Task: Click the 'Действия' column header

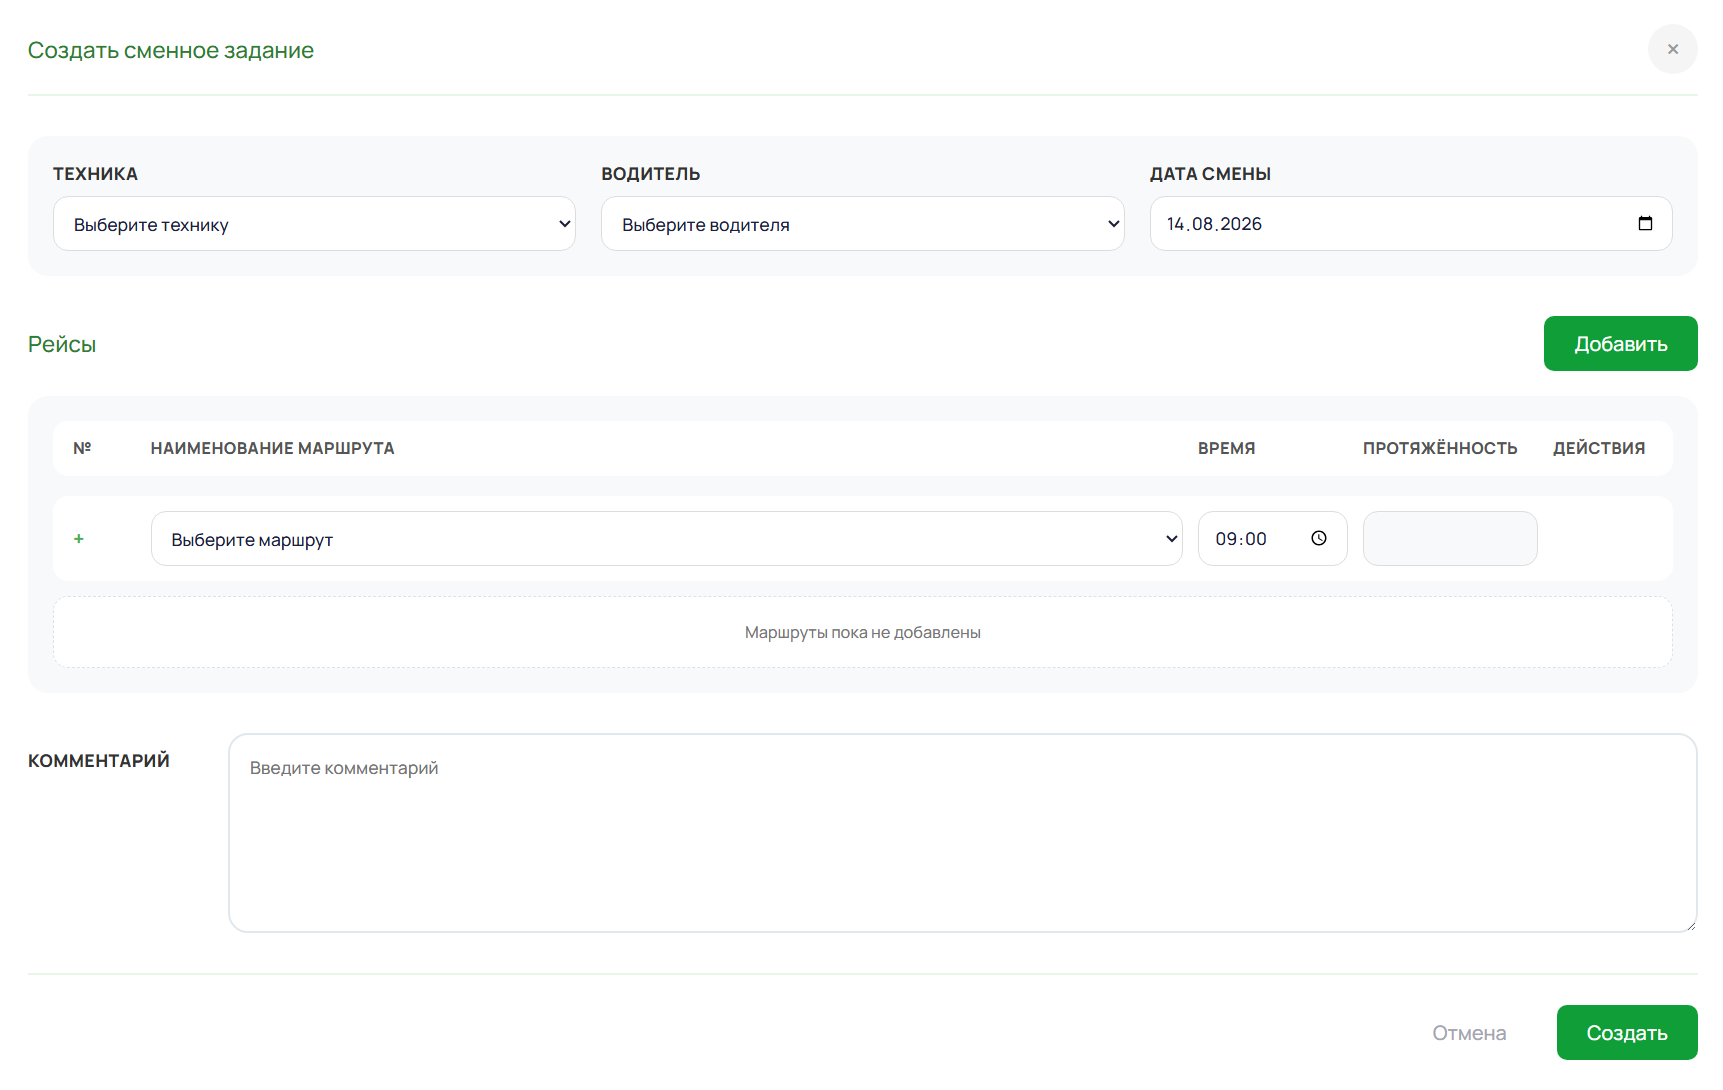Action: tap(1598, 448)
